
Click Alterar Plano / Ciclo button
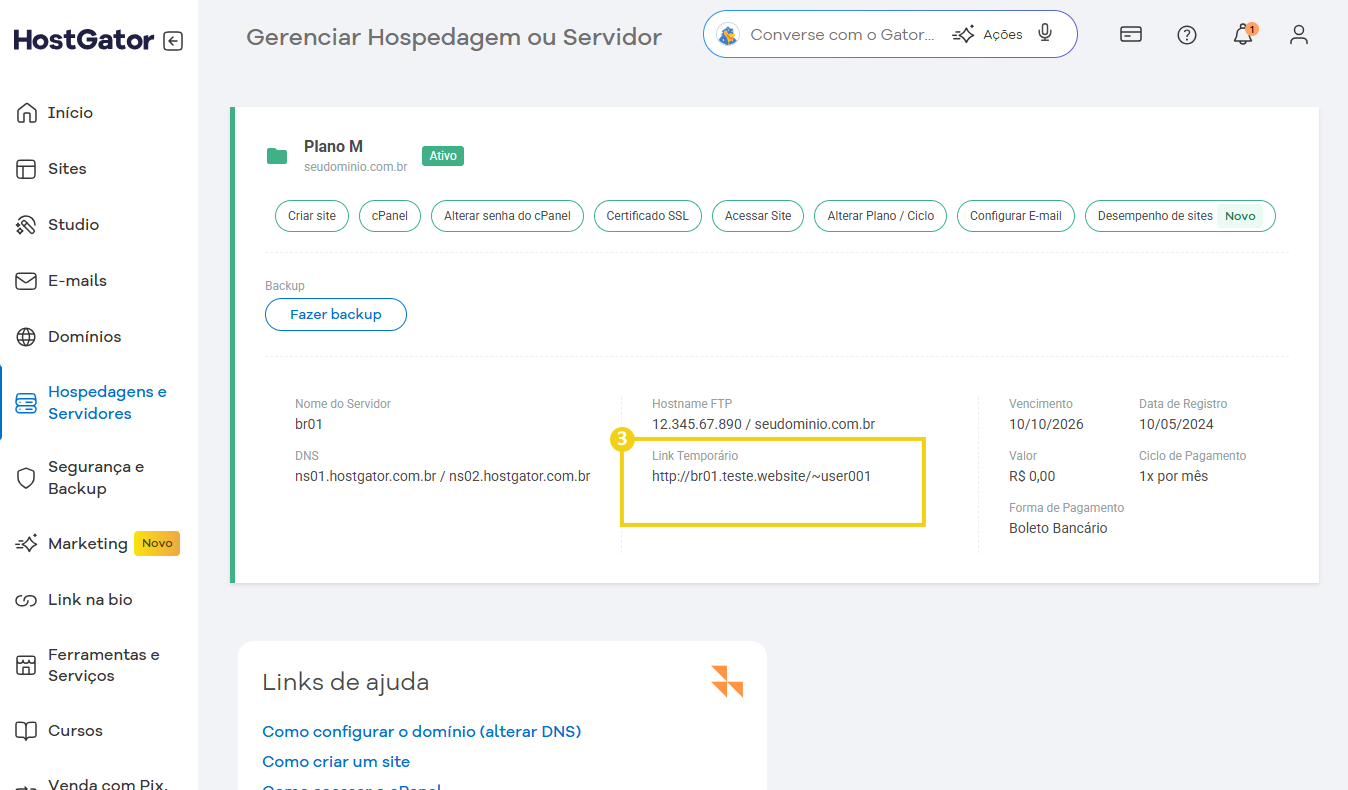click(880, 216)
